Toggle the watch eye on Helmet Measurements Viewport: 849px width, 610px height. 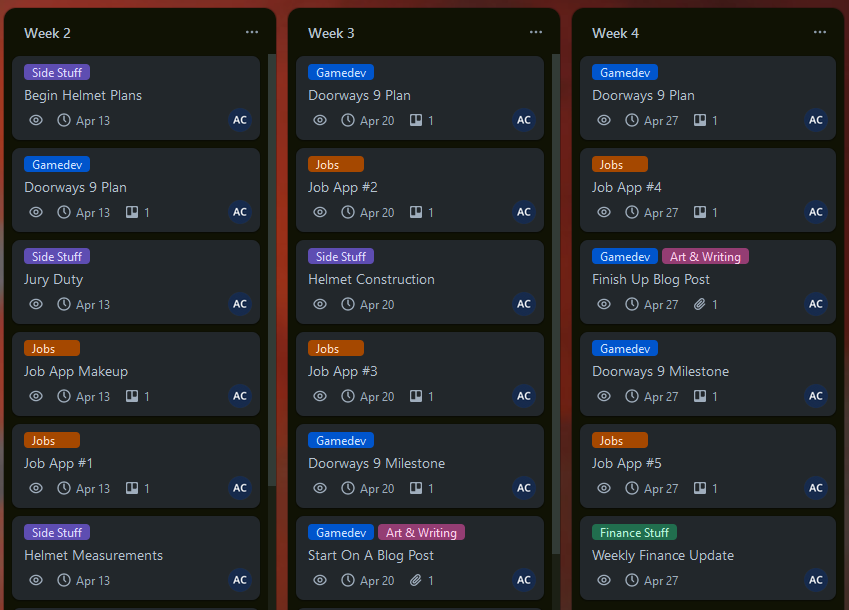pos(36,580)
